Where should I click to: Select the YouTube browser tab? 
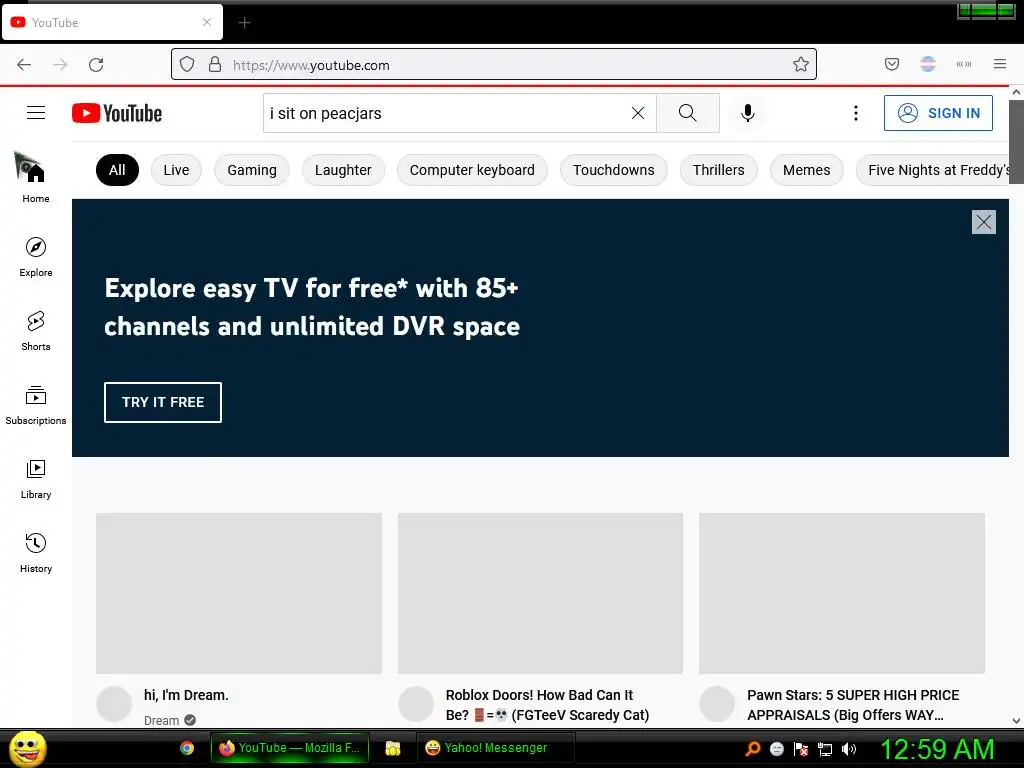coord(112,22)
